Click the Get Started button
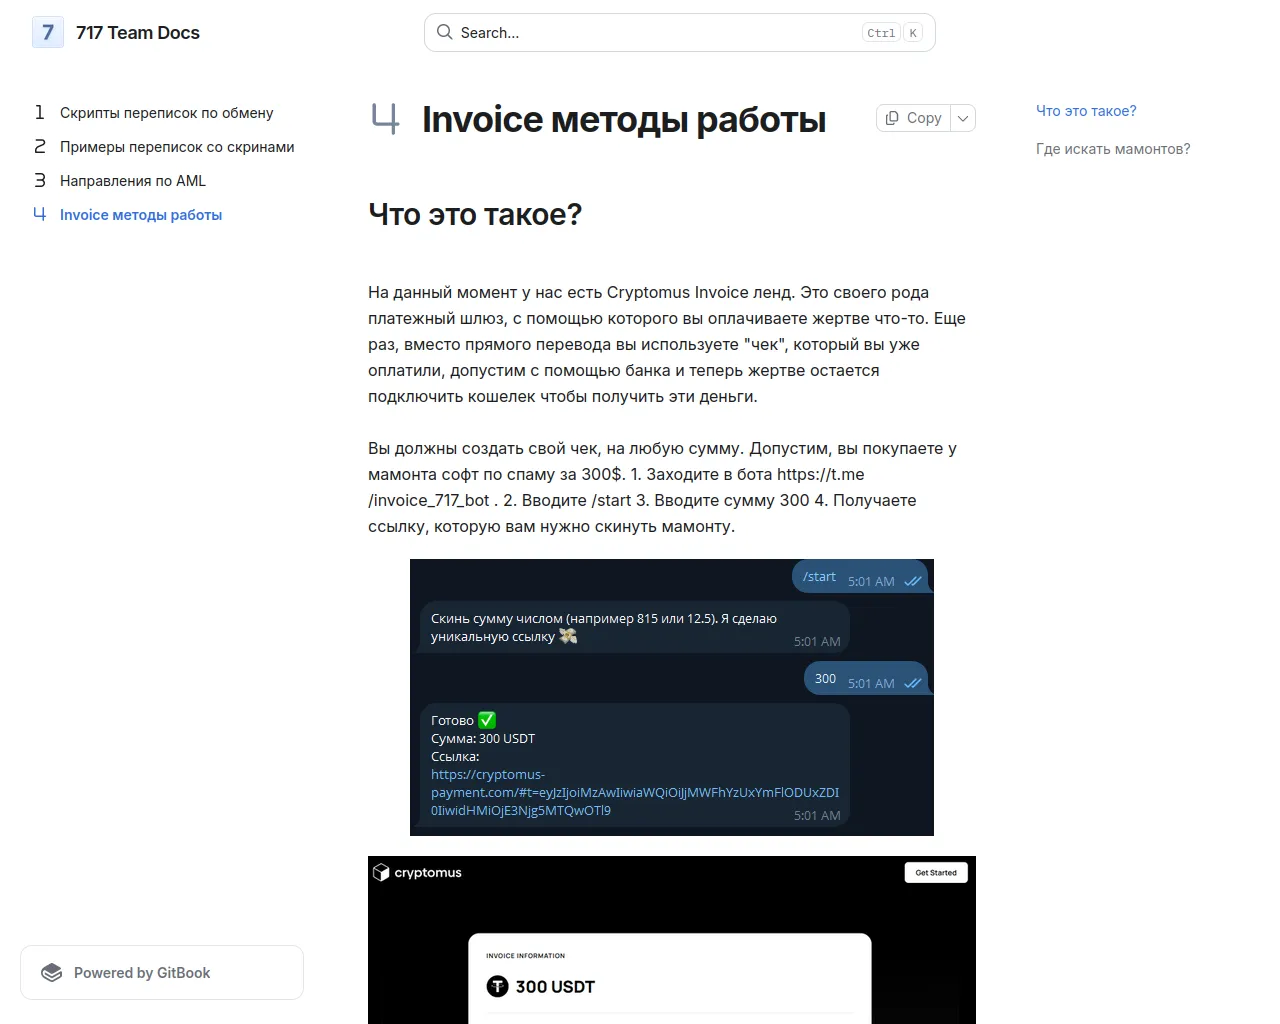This screenshot has width=1280, height=1024. 936,873
